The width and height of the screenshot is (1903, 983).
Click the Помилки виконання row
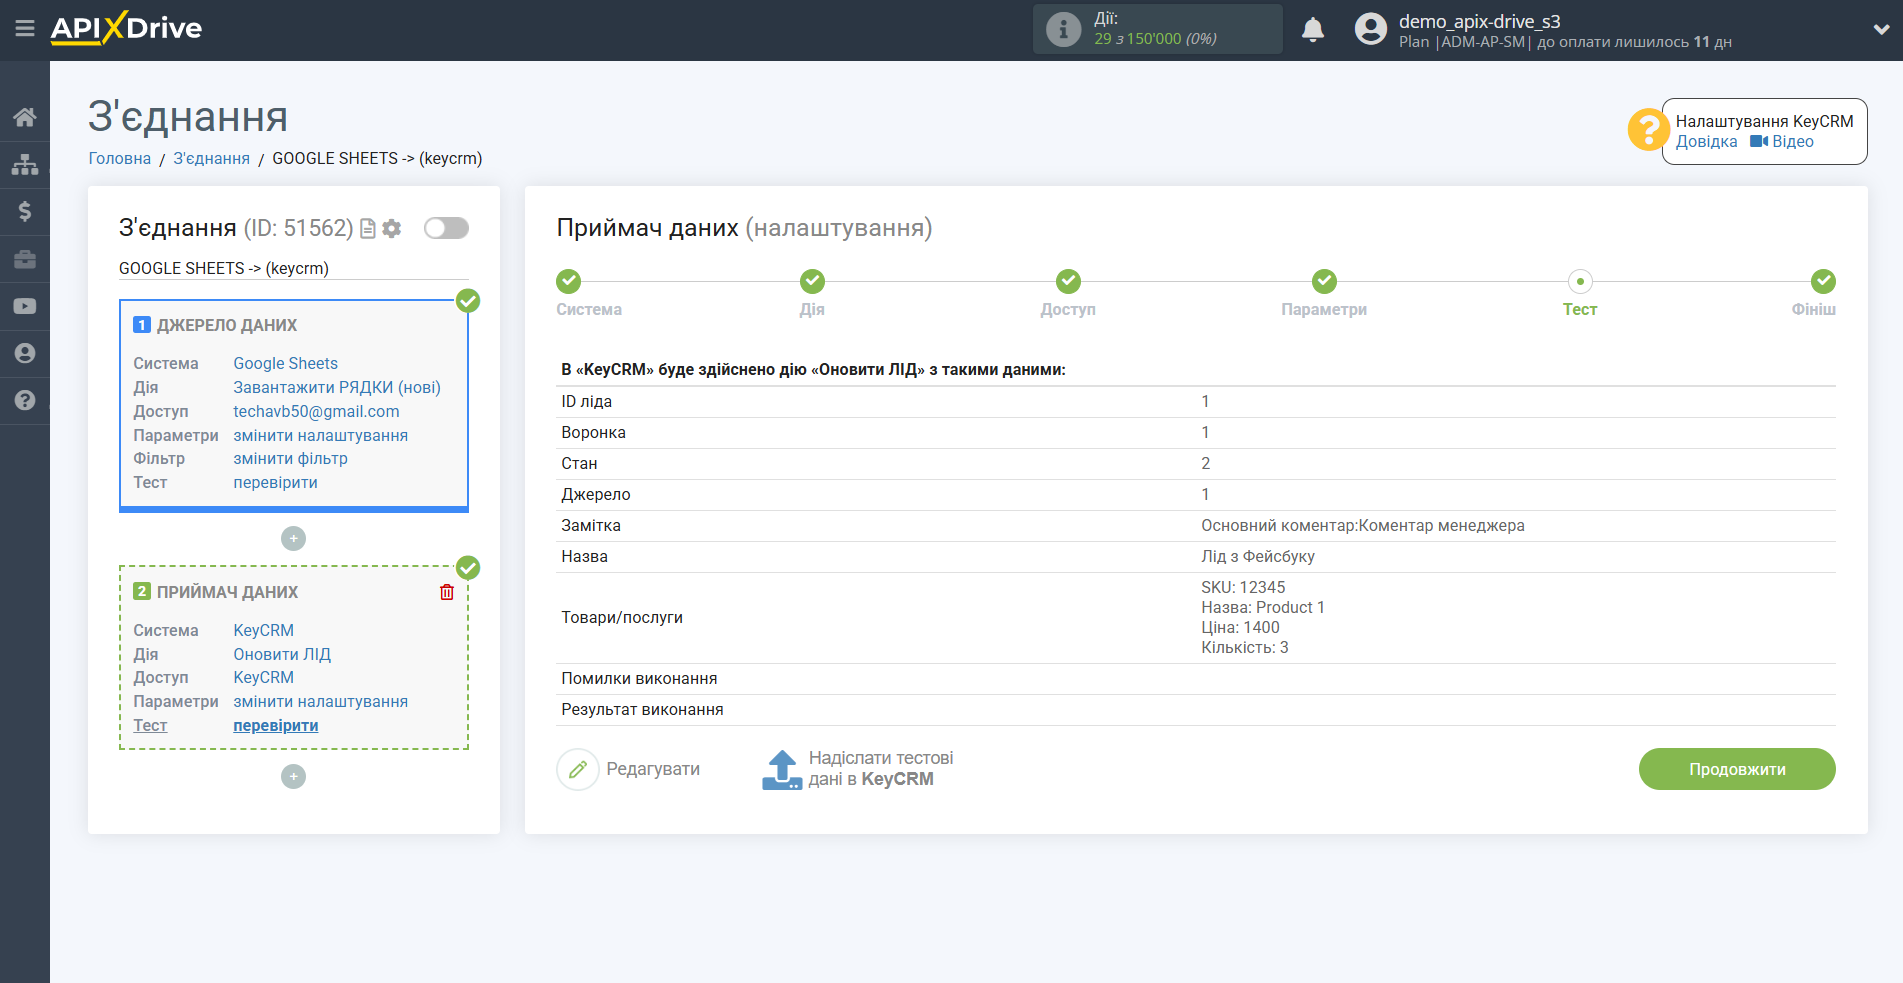point(1196,679)
